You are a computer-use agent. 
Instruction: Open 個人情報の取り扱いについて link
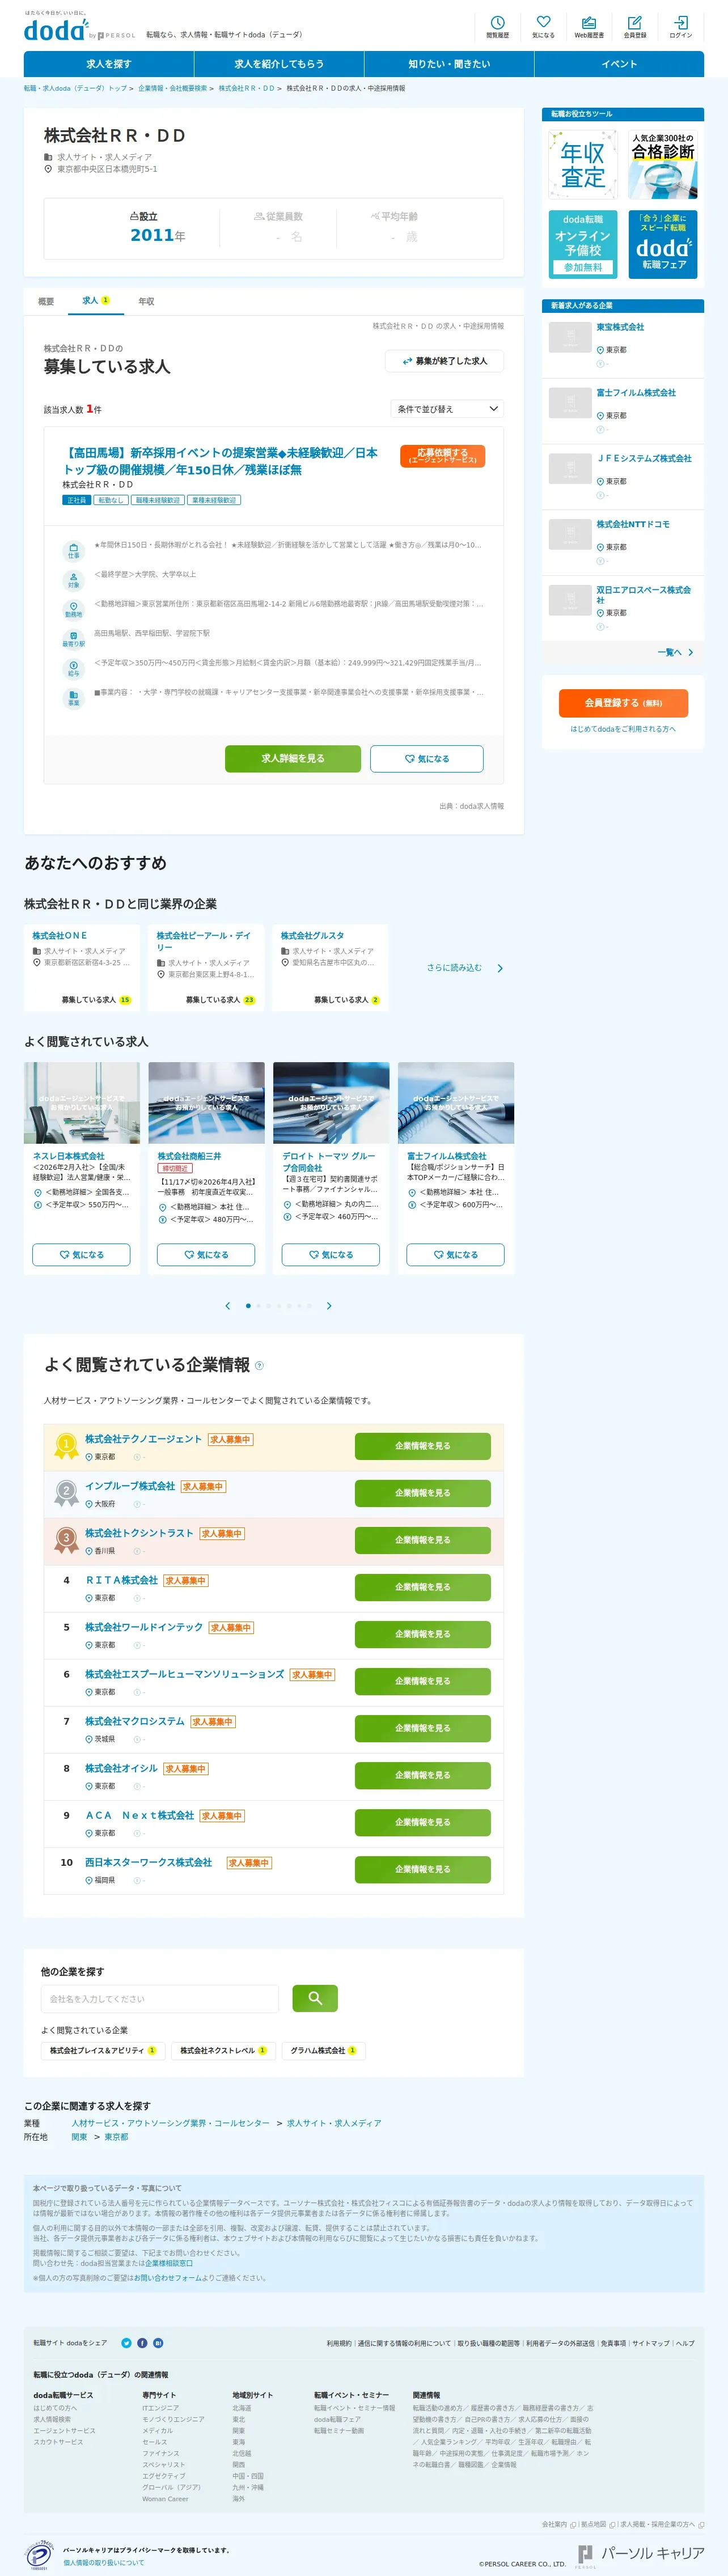(104, 2562)
